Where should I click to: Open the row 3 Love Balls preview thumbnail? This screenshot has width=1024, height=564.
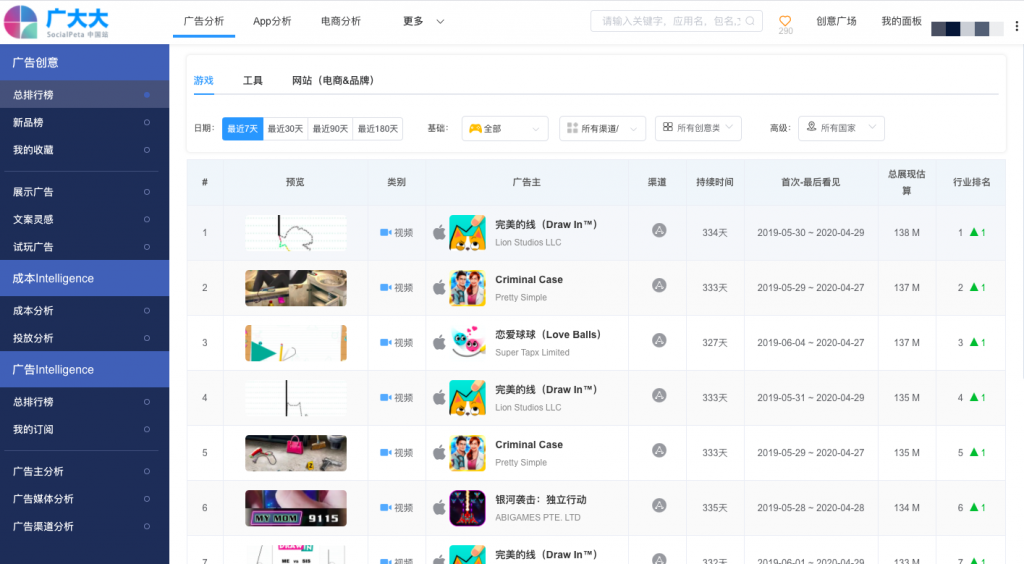296,343
